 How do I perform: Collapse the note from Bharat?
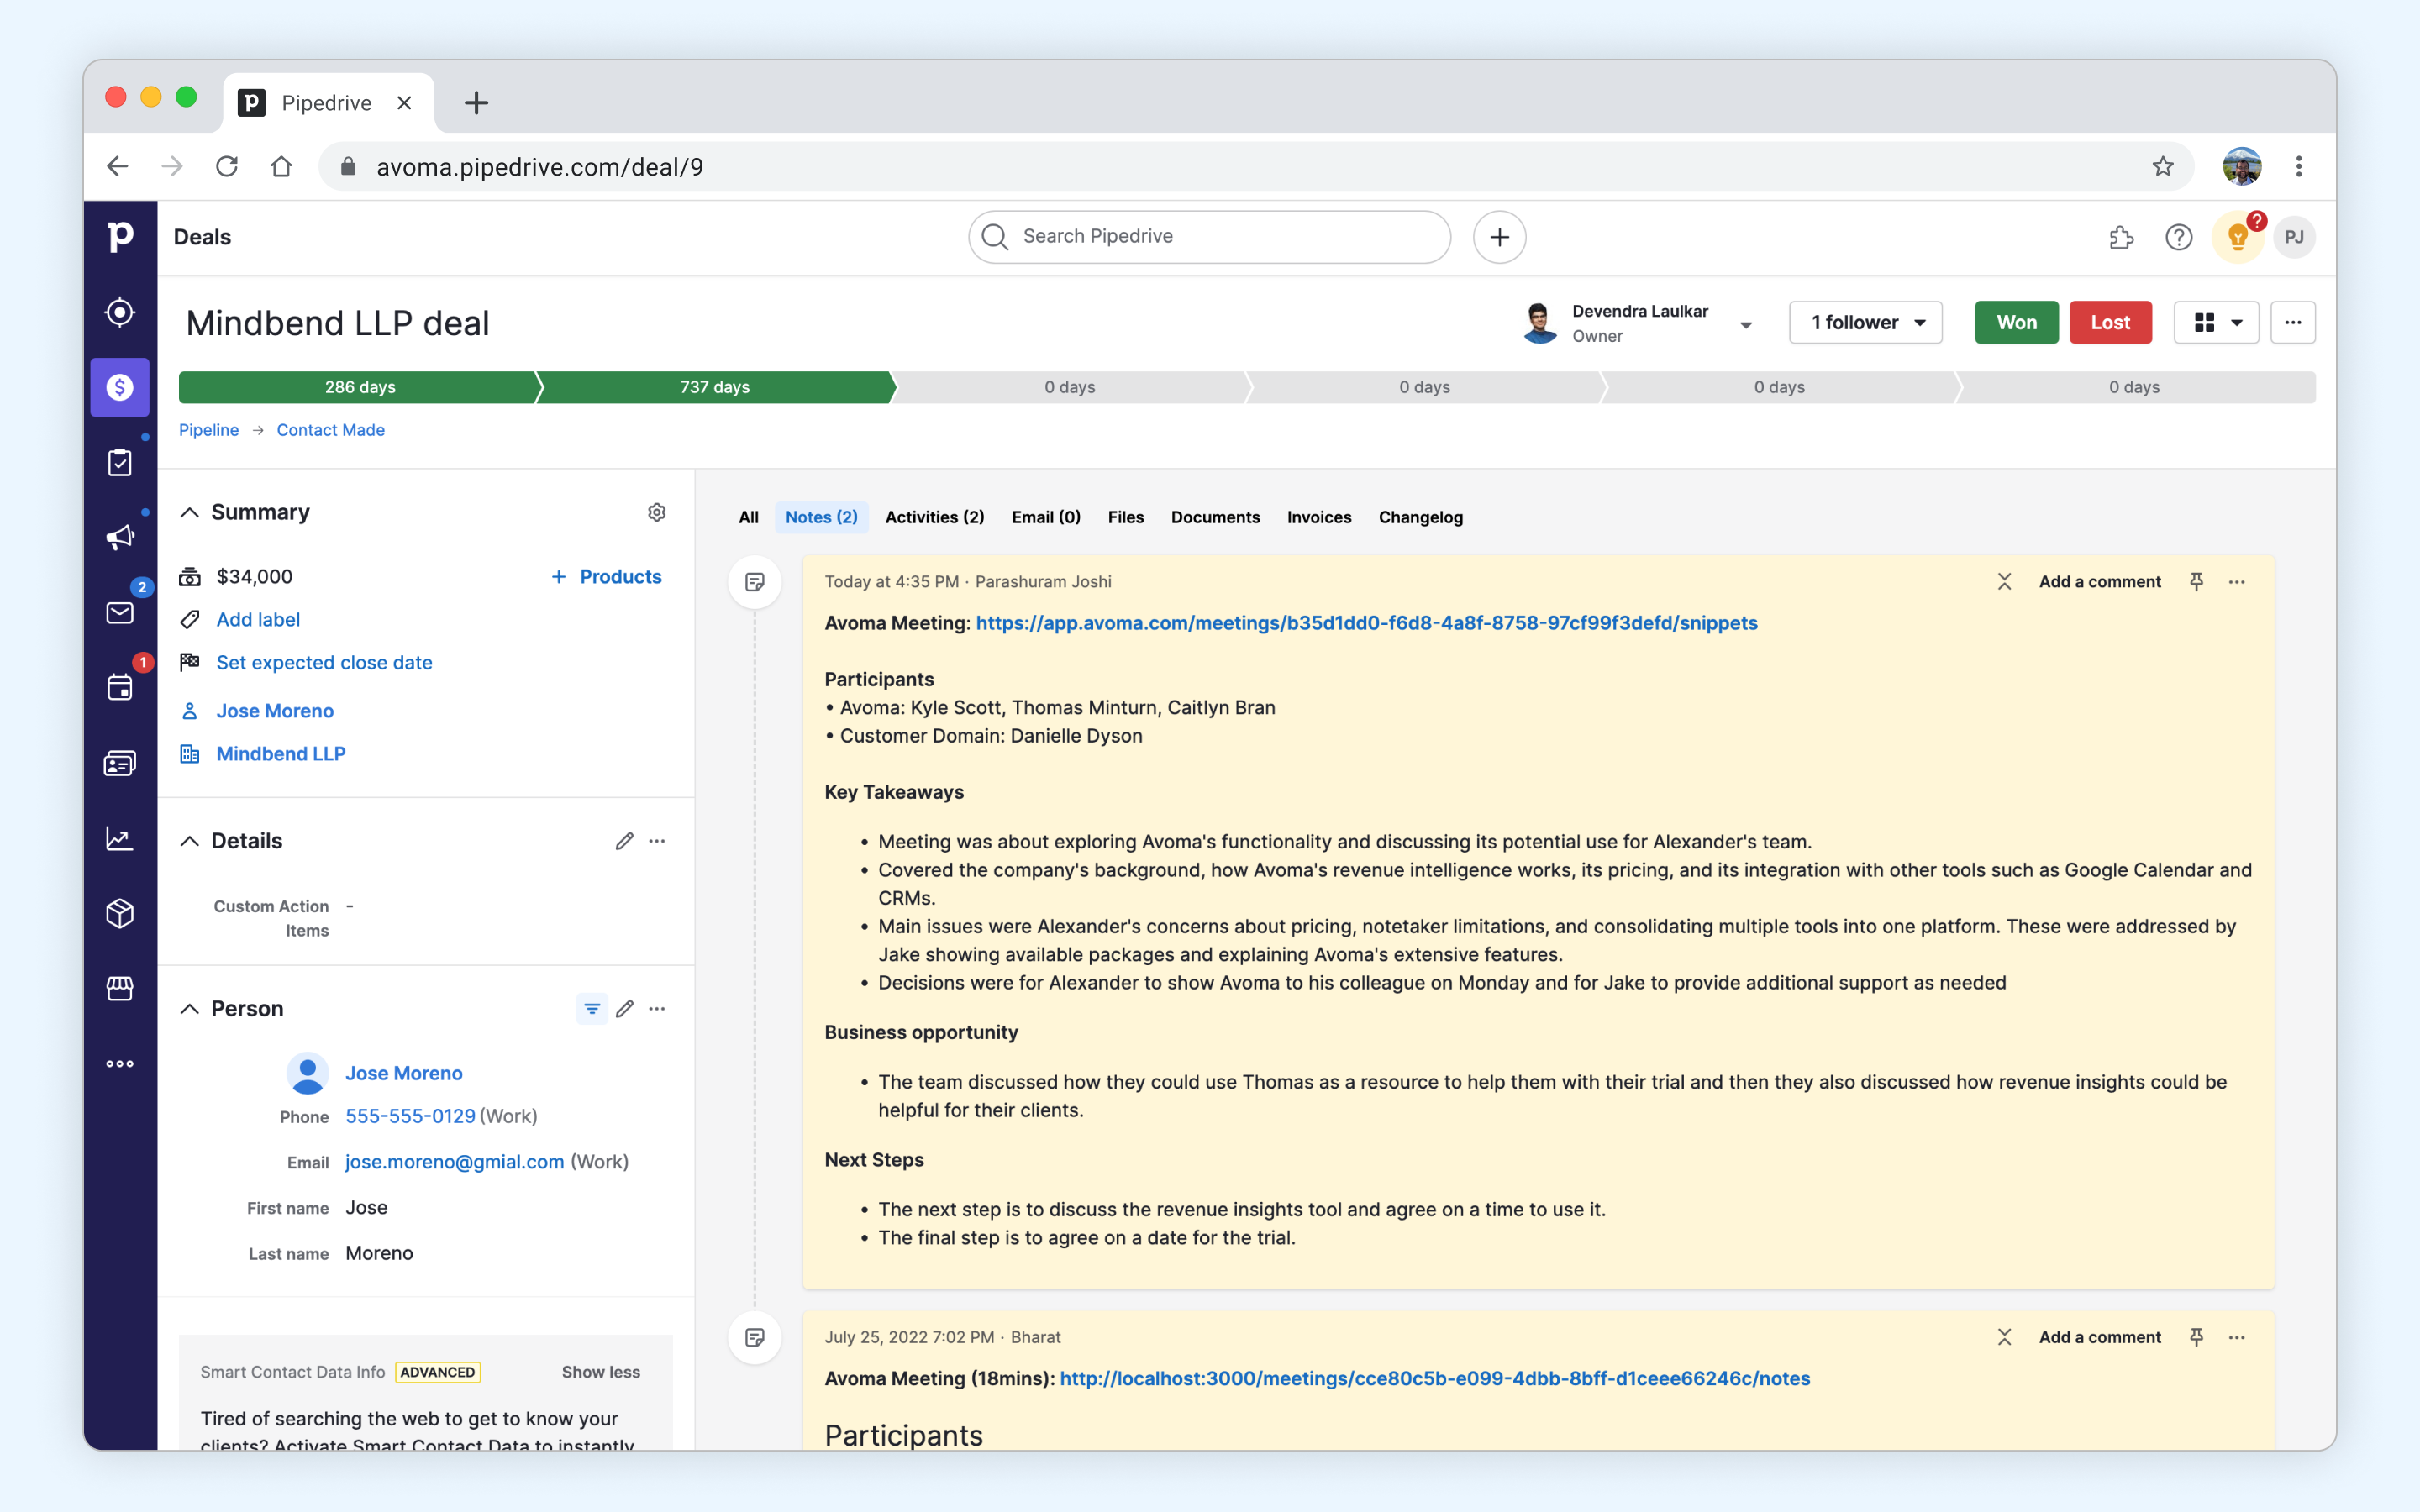click(x=2004, y=1337)
